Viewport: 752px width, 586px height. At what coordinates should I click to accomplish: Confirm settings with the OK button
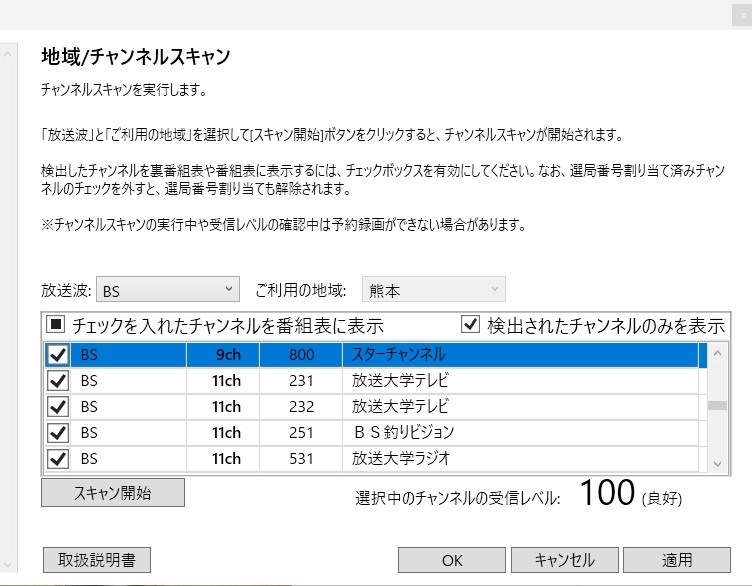point(452,560)
